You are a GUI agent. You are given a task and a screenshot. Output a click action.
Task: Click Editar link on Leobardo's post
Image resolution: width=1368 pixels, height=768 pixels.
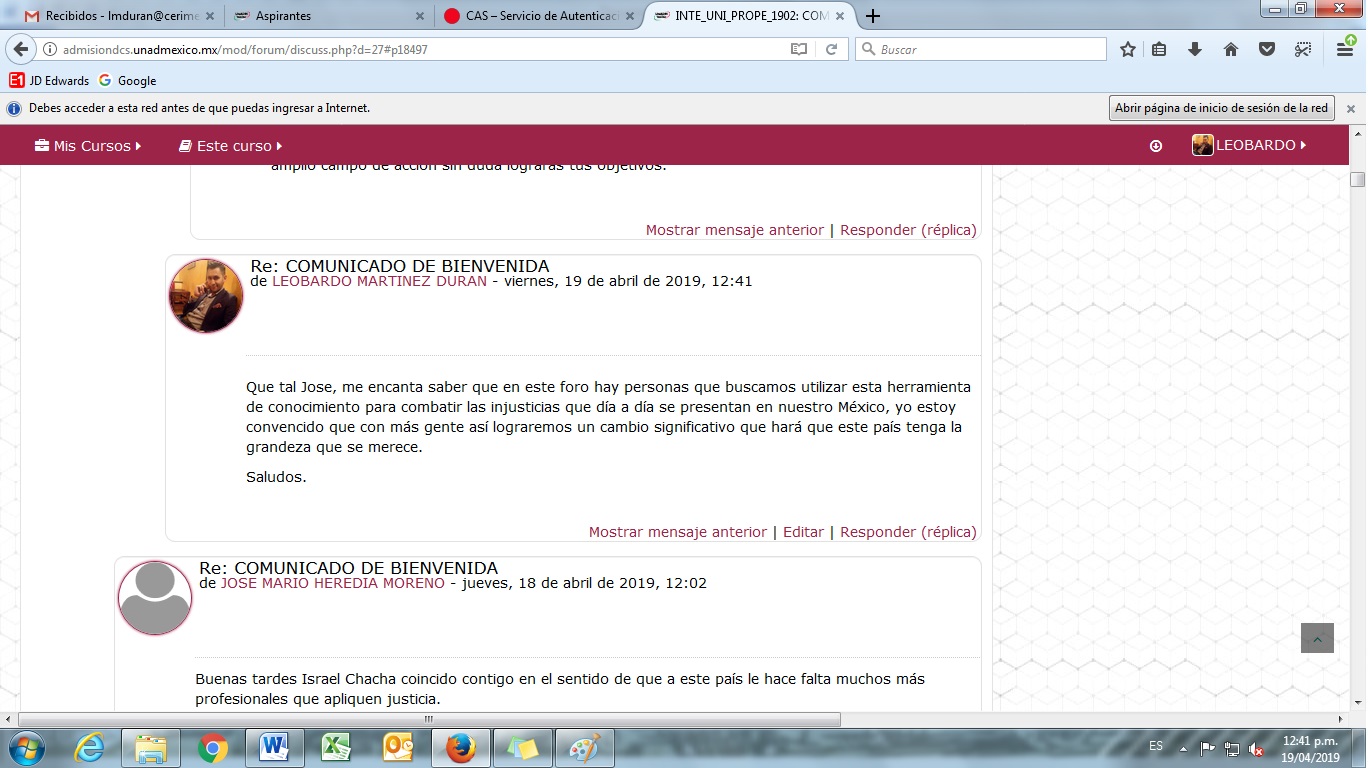[x=803, y=532]
